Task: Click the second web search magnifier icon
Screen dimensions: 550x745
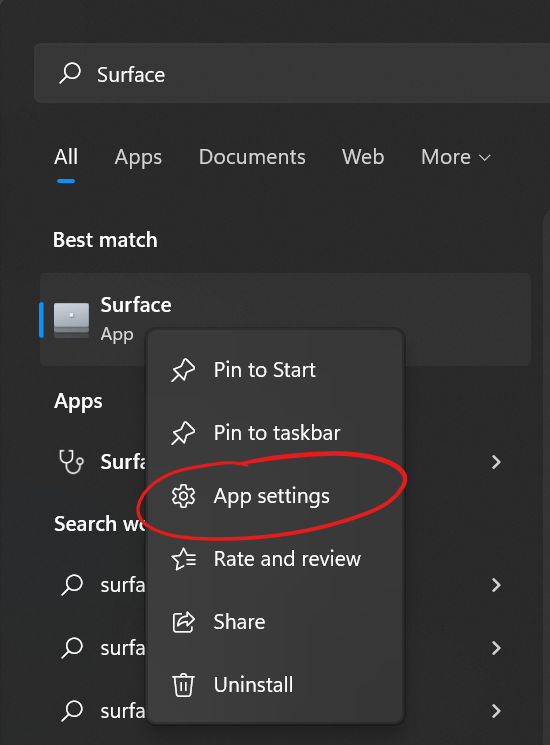Action: pos(72,648)
